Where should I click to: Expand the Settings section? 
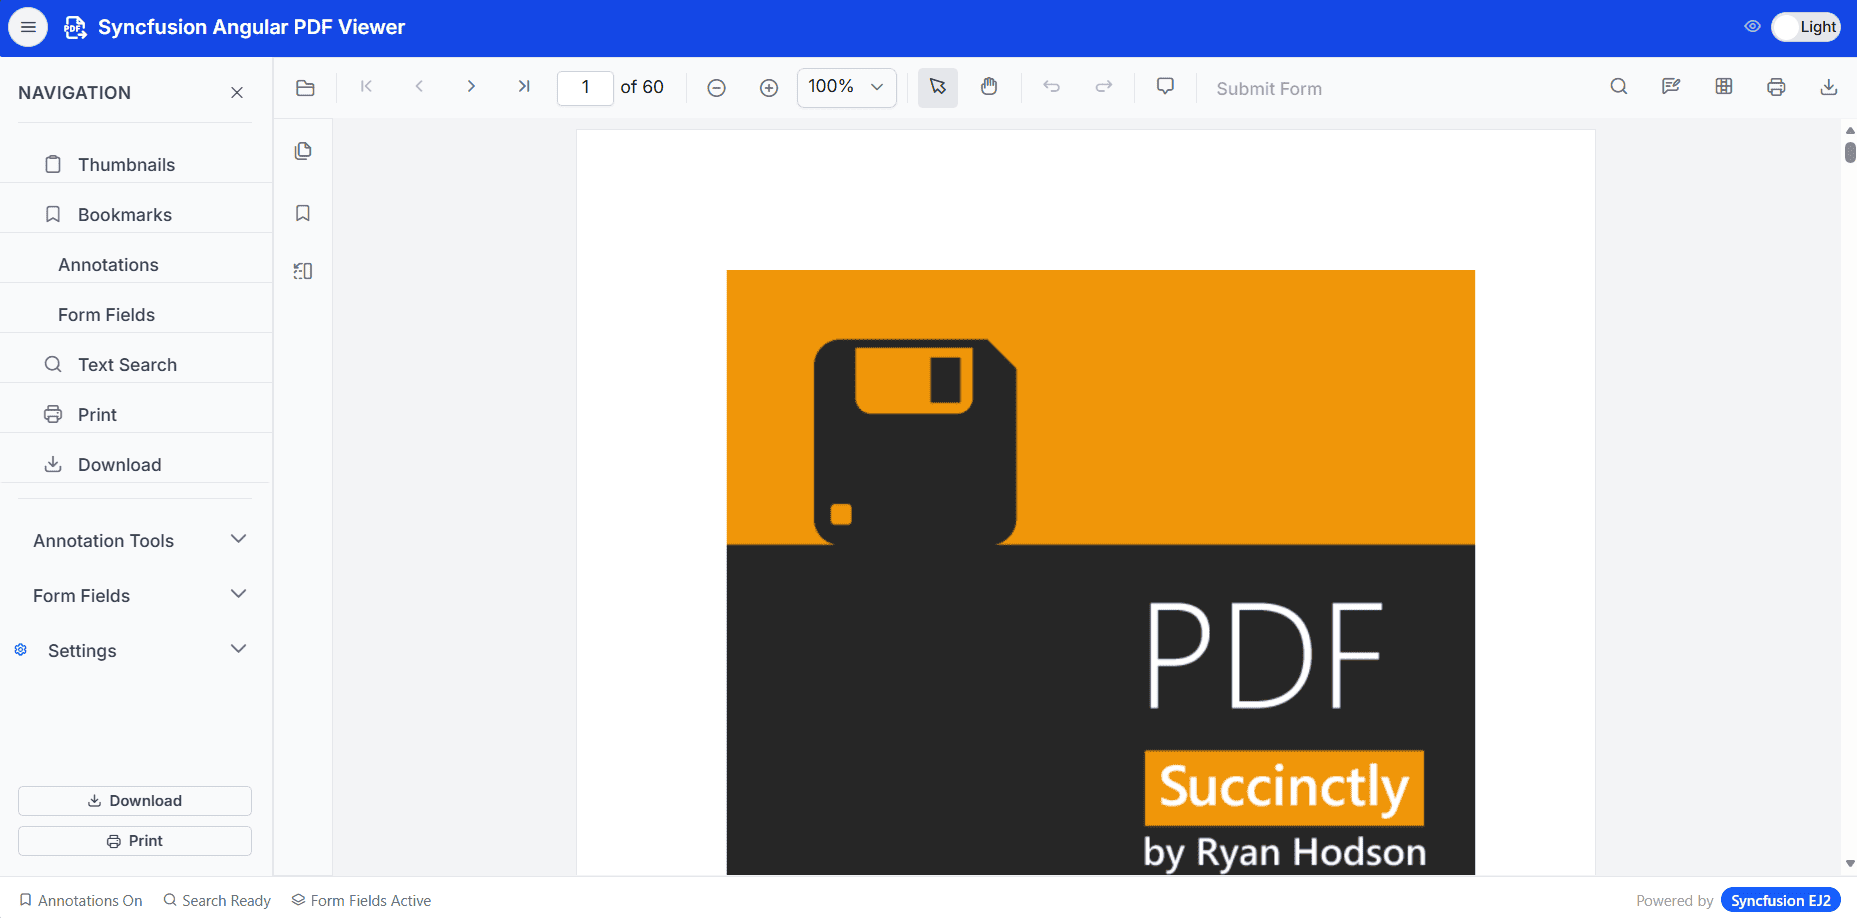point(136,651)
